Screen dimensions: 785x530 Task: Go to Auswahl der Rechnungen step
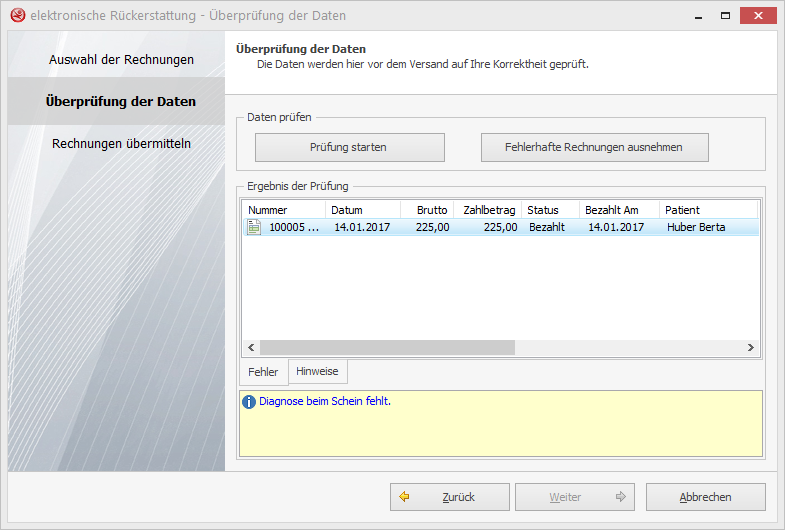point(121,59)
